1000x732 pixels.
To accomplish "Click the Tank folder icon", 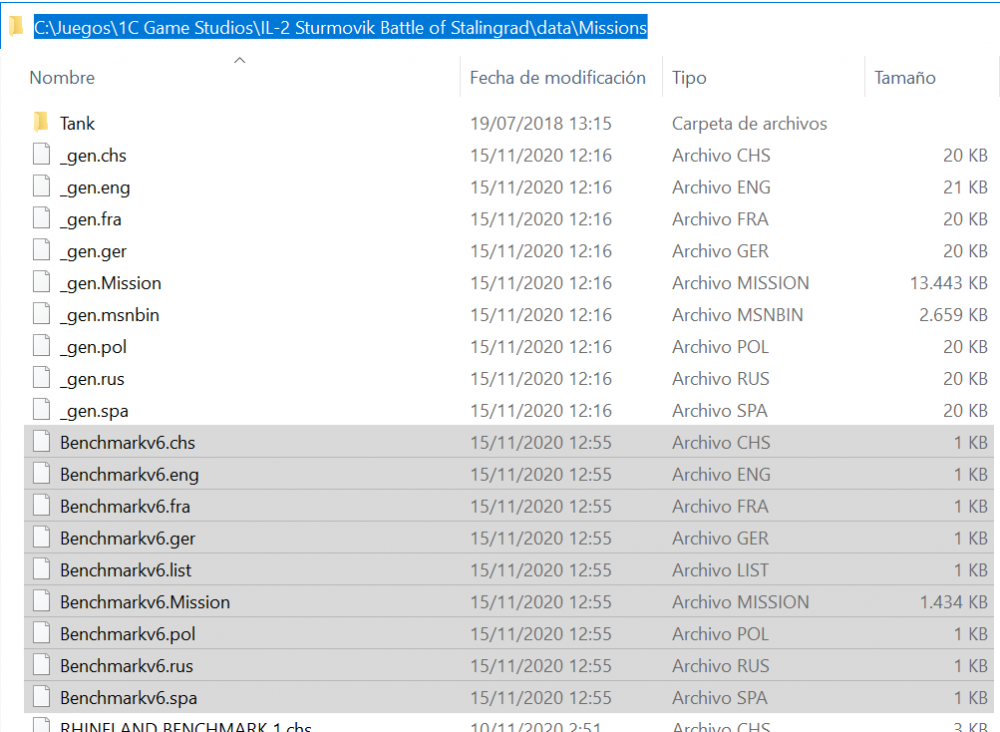I will click(41, 123).
